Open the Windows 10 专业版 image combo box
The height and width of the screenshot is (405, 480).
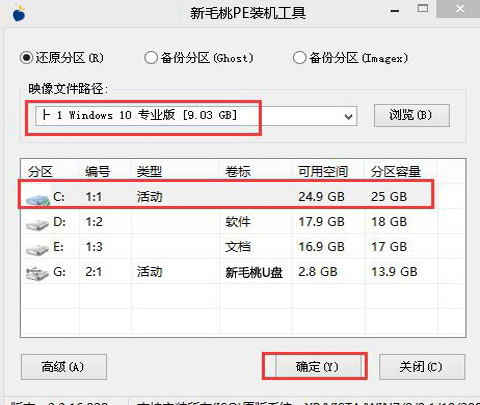coord(196,116)
